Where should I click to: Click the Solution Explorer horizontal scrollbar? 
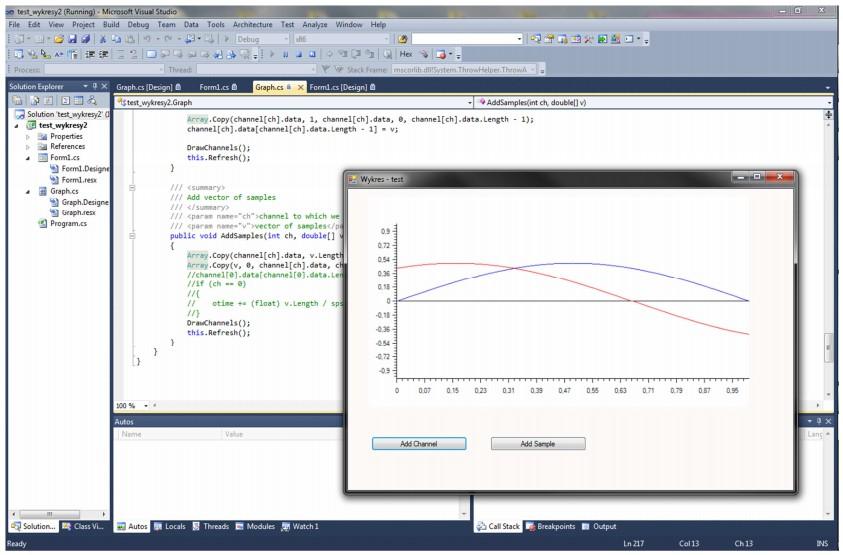[x=59, y=514]
